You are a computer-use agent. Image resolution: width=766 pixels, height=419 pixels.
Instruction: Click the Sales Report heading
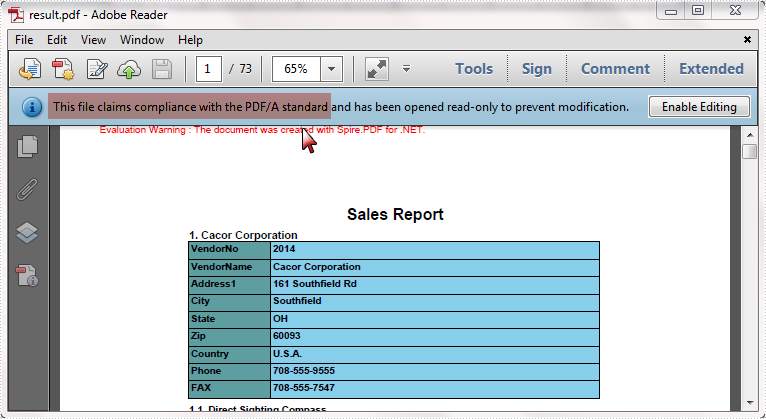(395, 214)
